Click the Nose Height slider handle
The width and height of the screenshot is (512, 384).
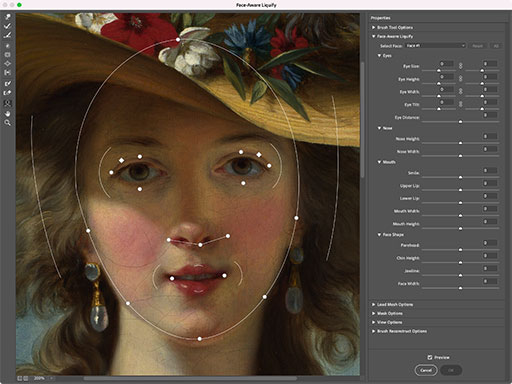coord(460,143)
